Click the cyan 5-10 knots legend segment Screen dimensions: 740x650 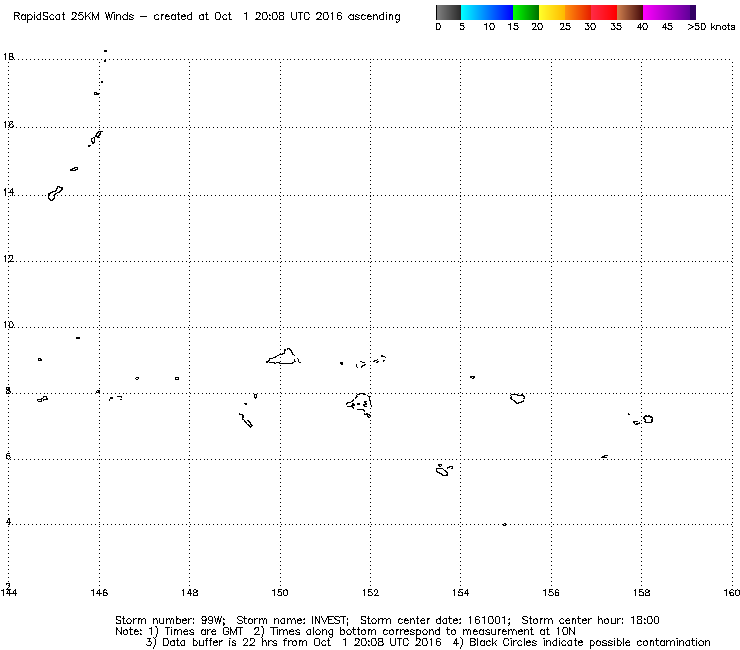click(473, 12)
